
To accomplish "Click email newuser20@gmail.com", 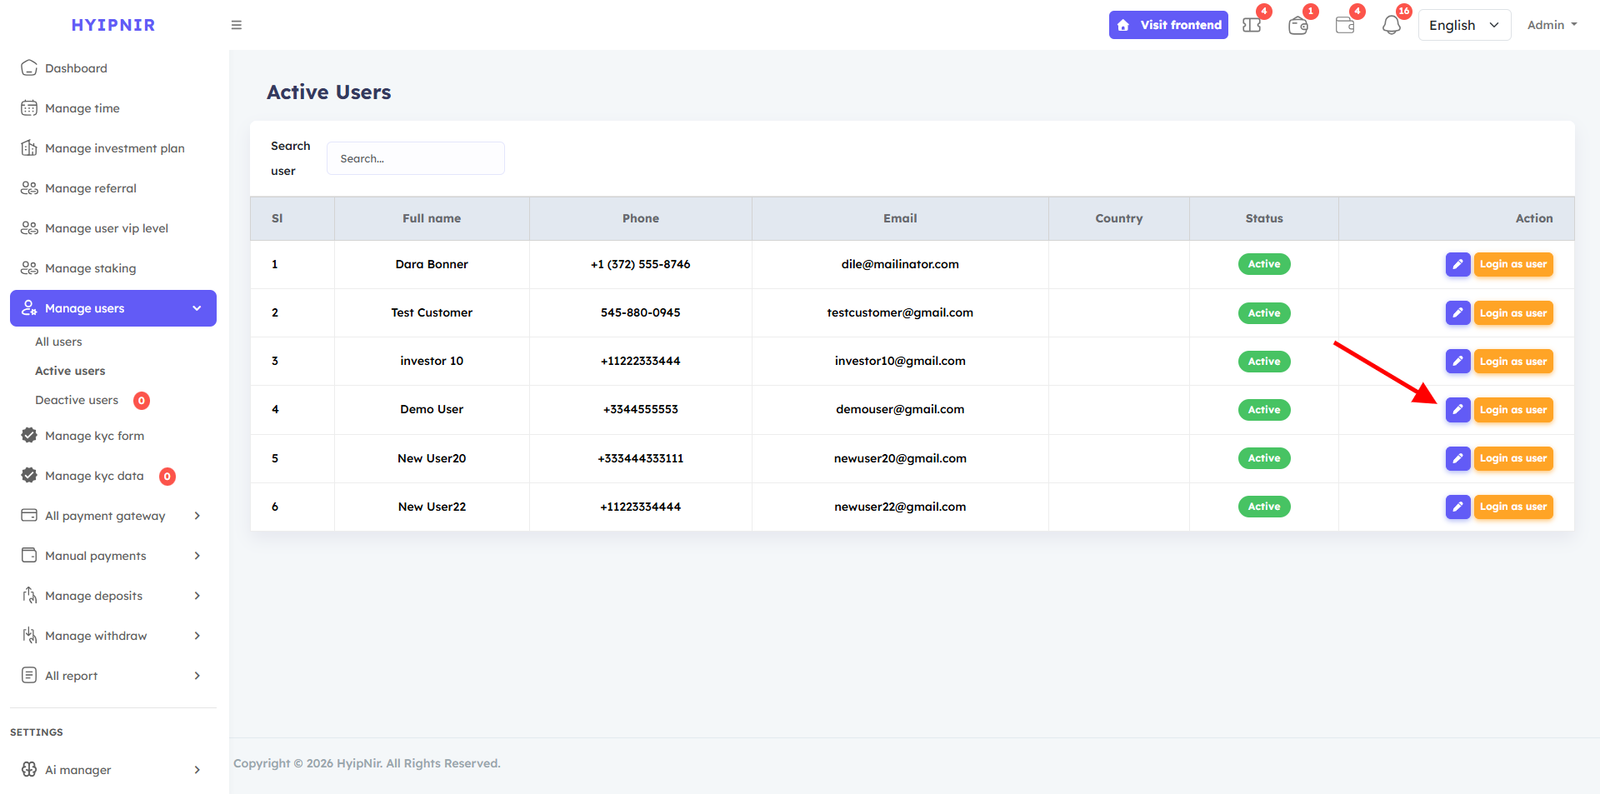I will [900, 458].
